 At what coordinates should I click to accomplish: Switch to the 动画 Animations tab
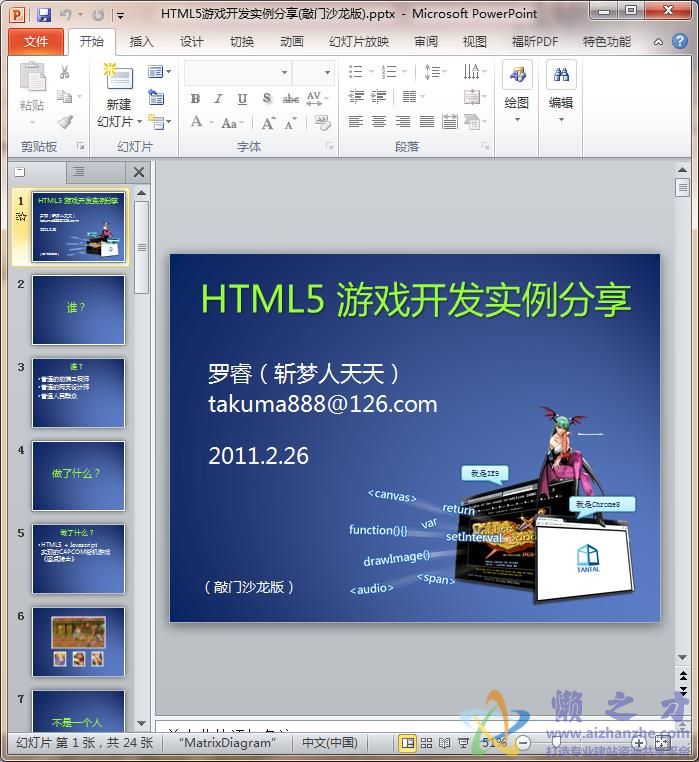292,42
